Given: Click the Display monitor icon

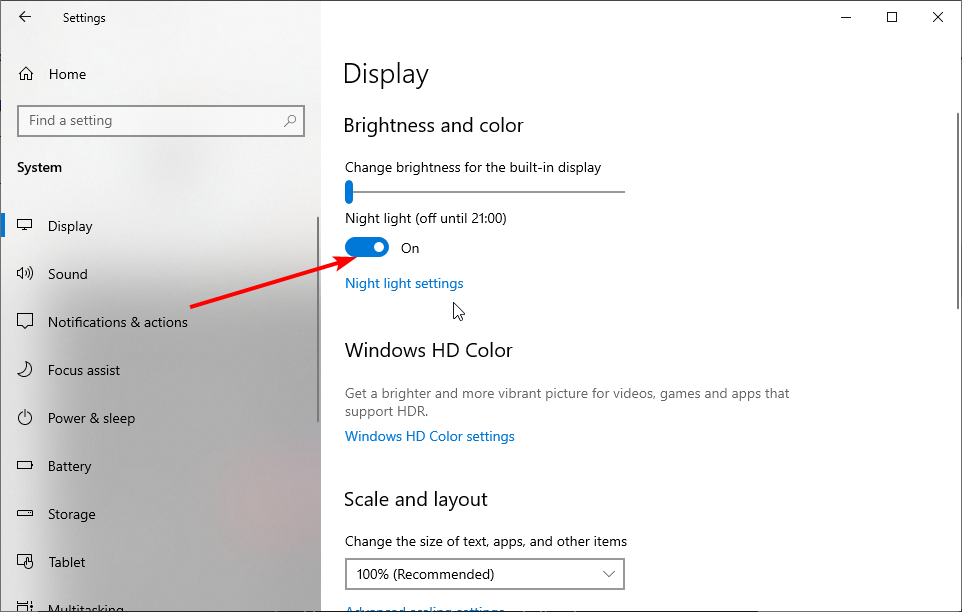Looking at the screenshot, I should pyautogui.click(x=25, y=225).
